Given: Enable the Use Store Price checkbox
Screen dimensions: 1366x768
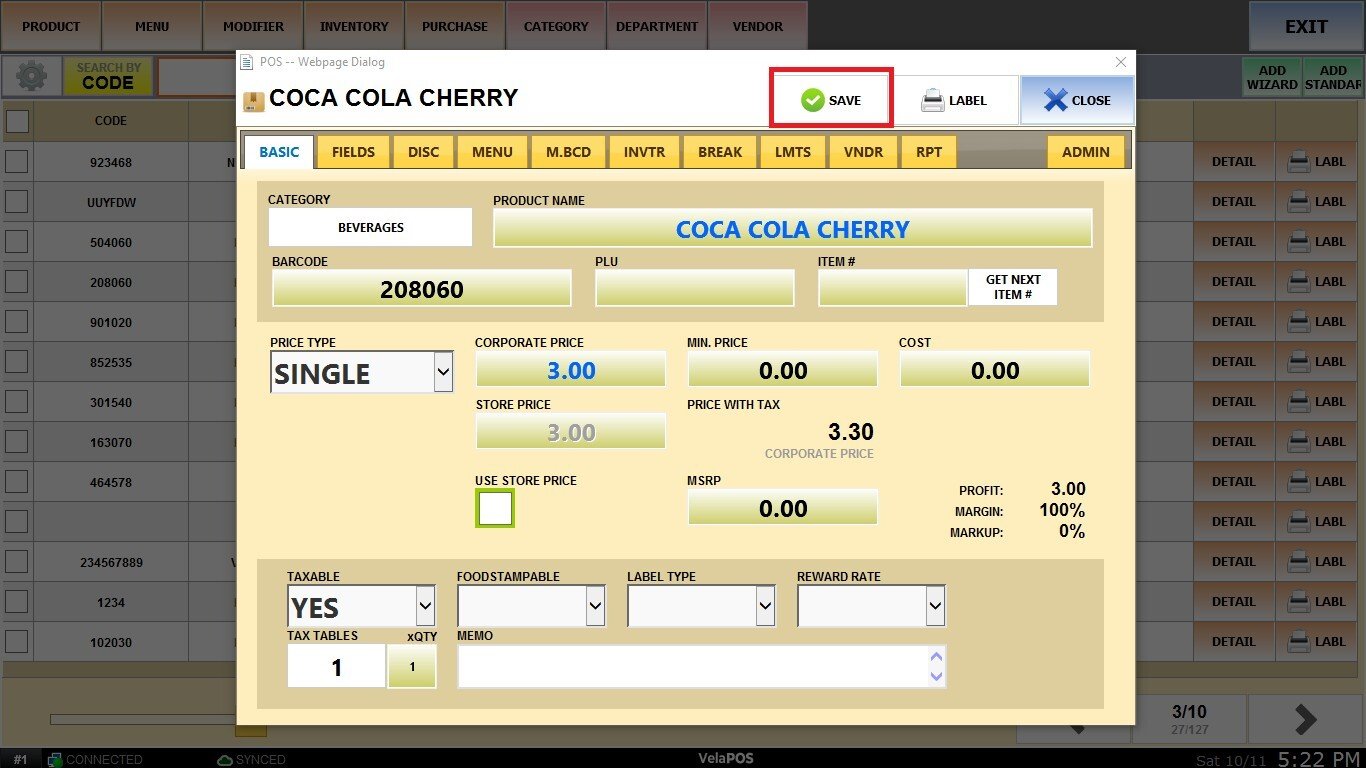Looking at the screenshot, I should pos(495,509).
